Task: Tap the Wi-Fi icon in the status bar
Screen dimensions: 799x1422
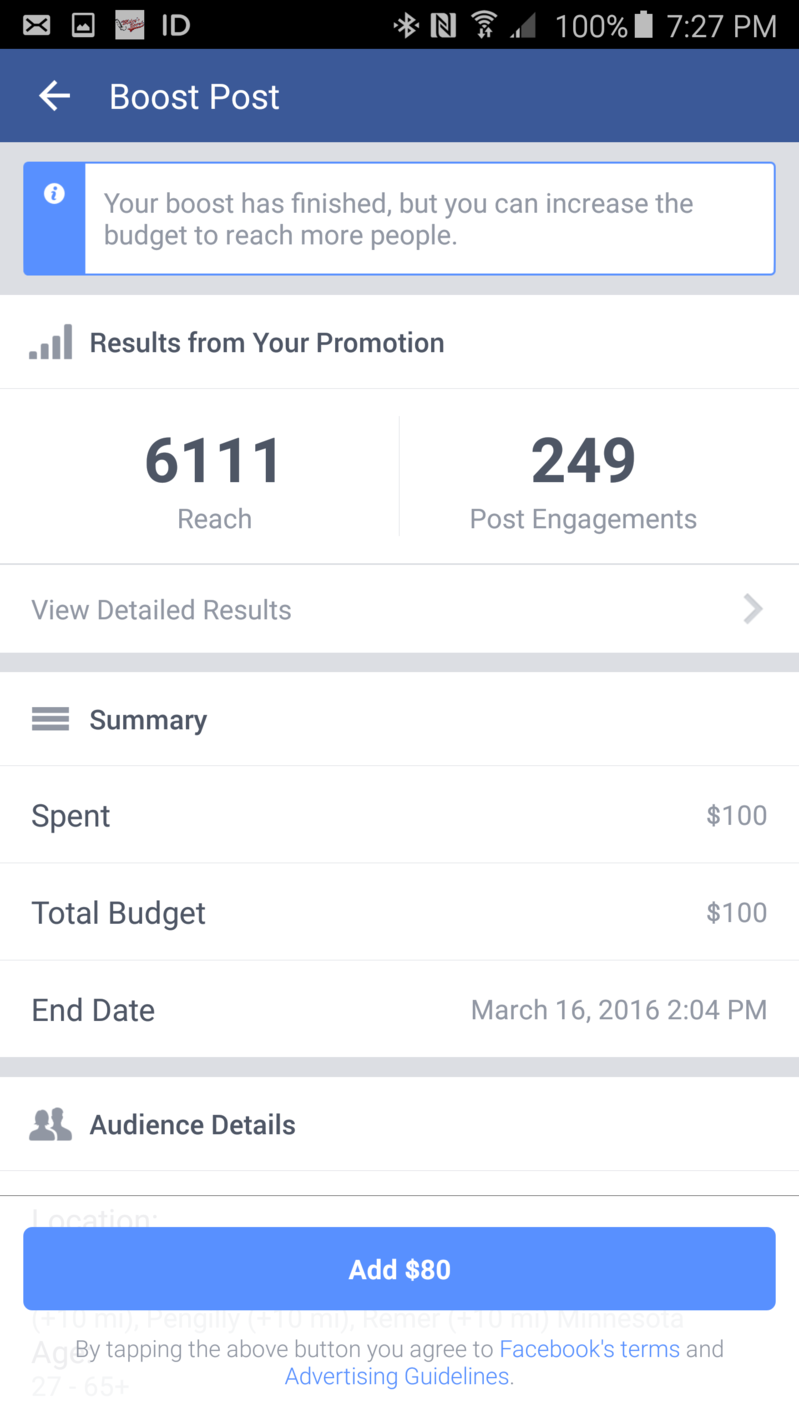Action: [484, 25]
